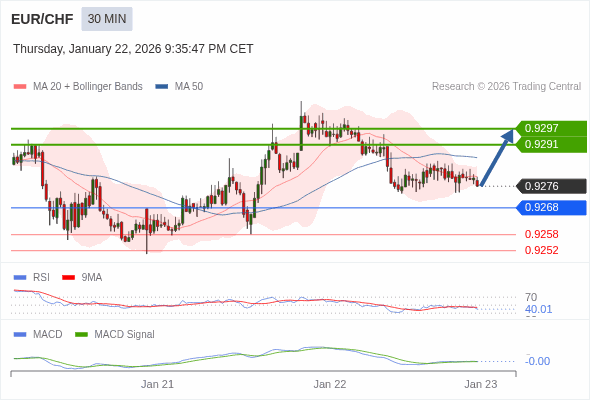Screen dimensions: 590x400
Task: Click the Jan 23 date axis label
Action: coord(481,384)
